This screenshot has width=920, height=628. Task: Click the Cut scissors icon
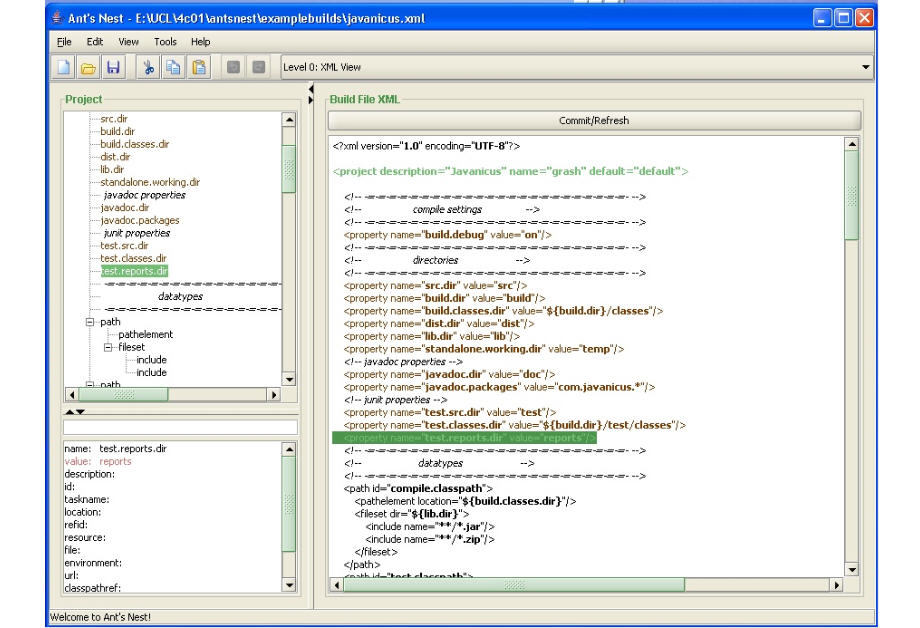(148, 67)
